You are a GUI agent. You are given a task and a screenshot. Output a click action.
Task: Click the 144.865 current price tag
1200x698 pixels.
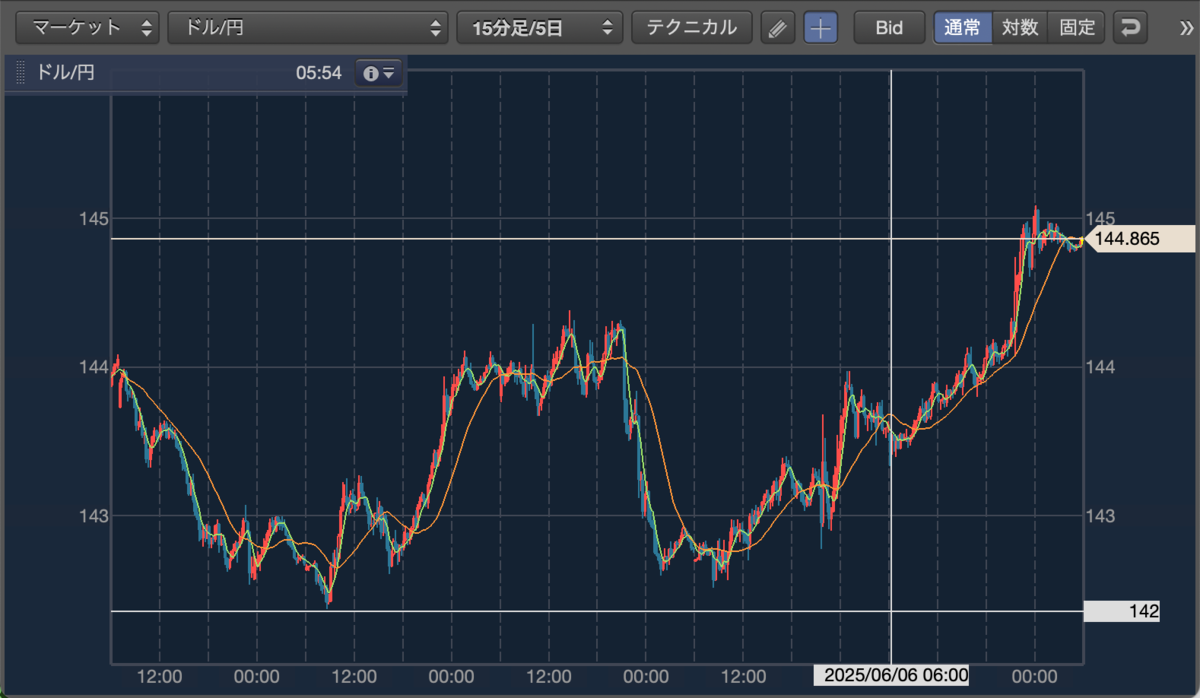(1140, 239)
